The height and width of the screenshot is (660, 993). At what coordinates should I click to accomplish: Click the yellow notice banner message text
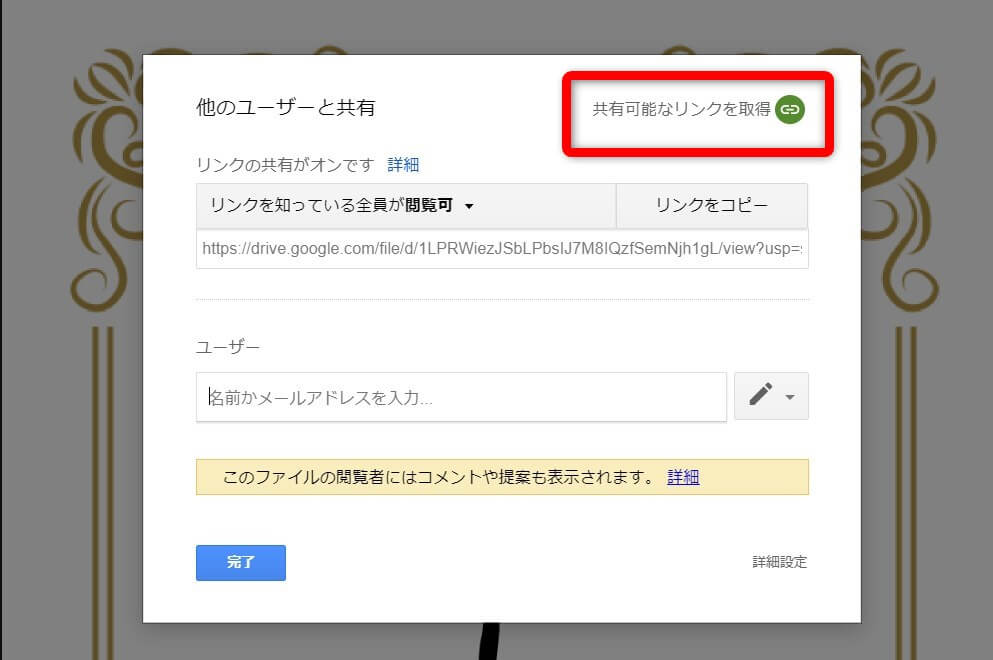(438, 477)
